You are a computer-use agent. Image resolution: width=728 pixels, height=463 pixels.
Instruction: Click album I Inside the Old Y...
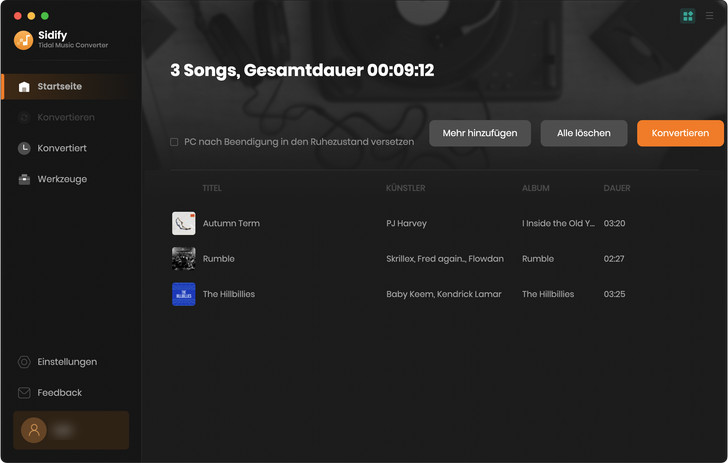click(558, 223)
